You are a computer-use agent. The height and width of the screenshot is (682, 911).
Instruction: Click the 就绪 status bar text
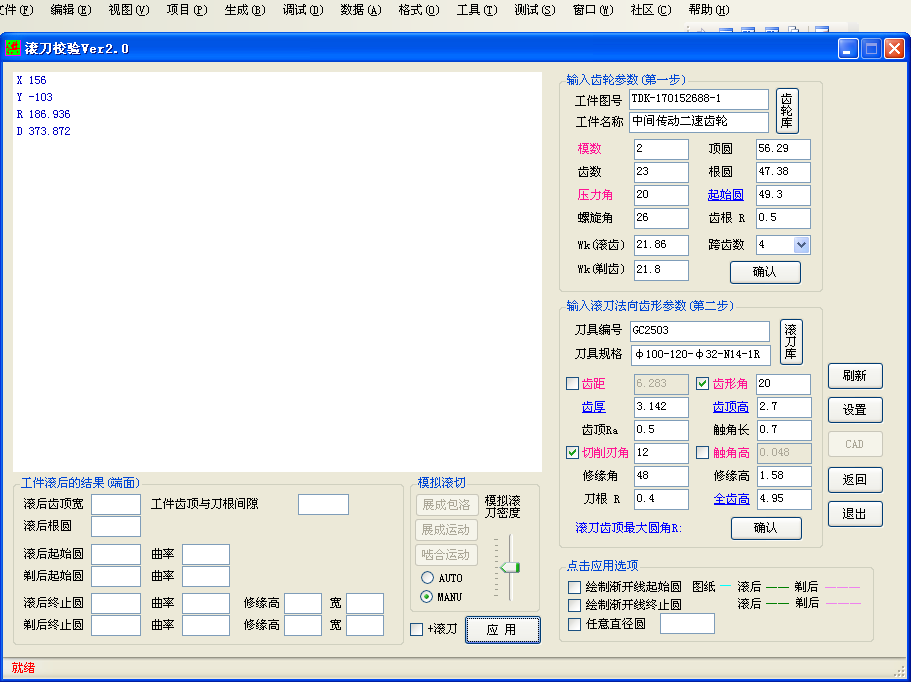[23, 668]
